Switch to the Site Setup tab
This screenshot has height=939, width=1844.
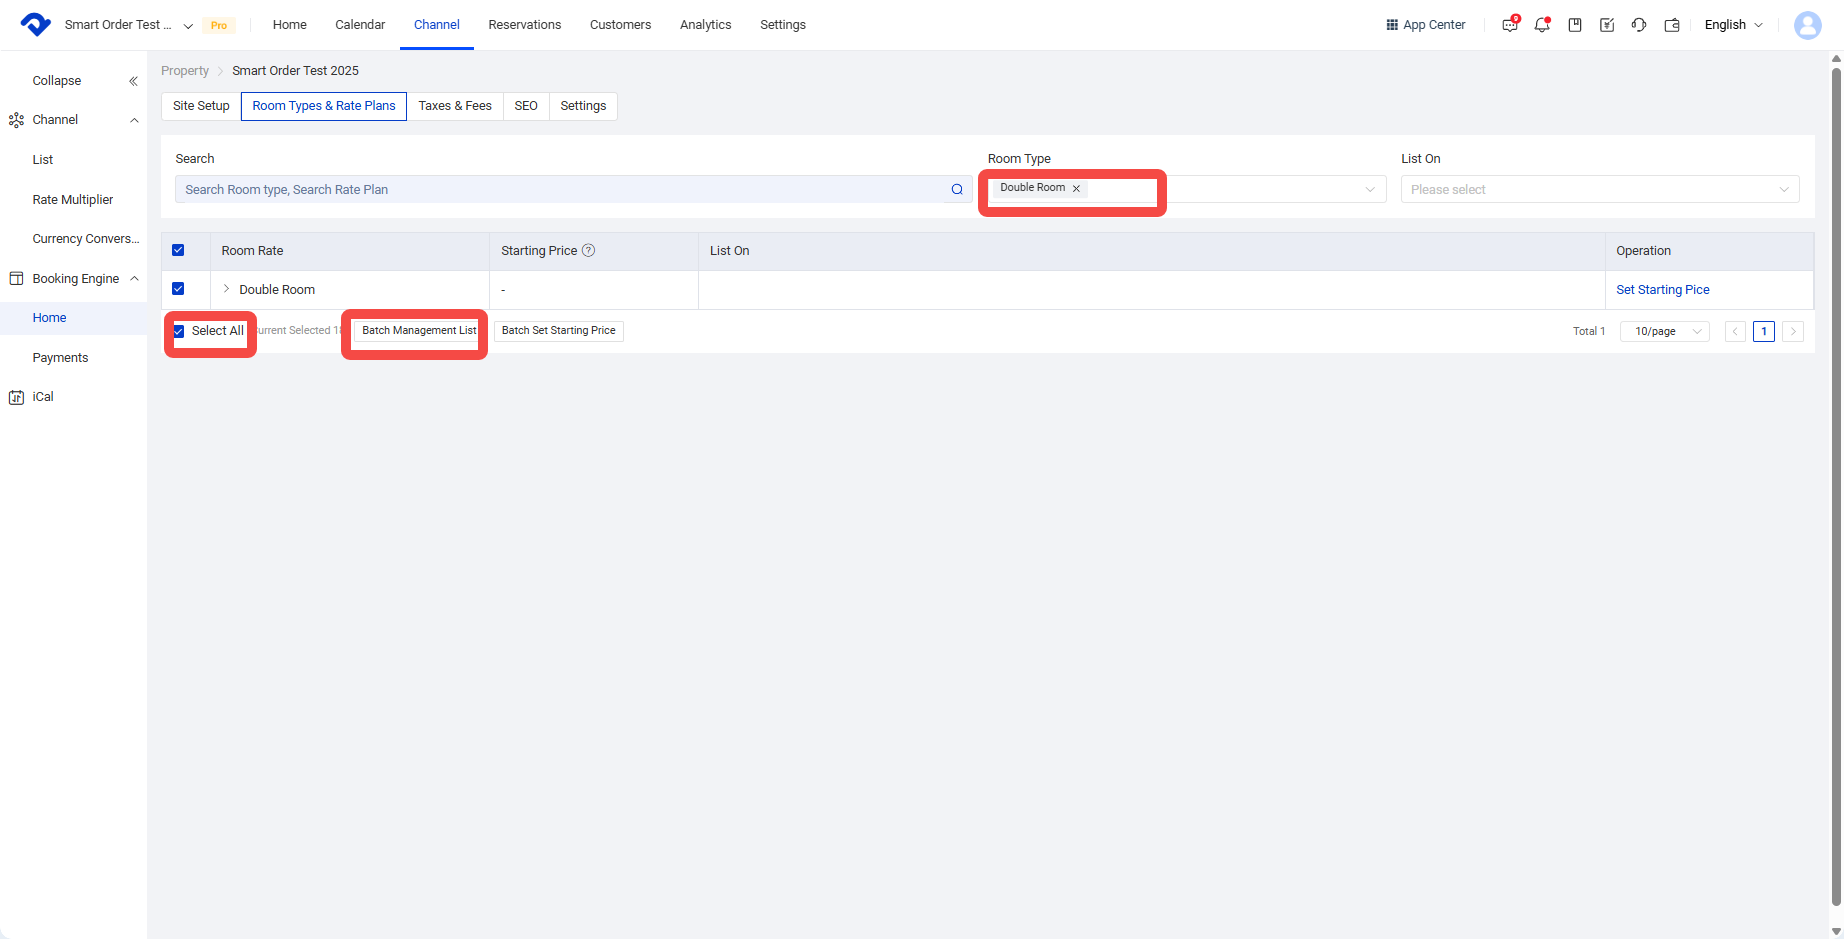click(201, 106)
